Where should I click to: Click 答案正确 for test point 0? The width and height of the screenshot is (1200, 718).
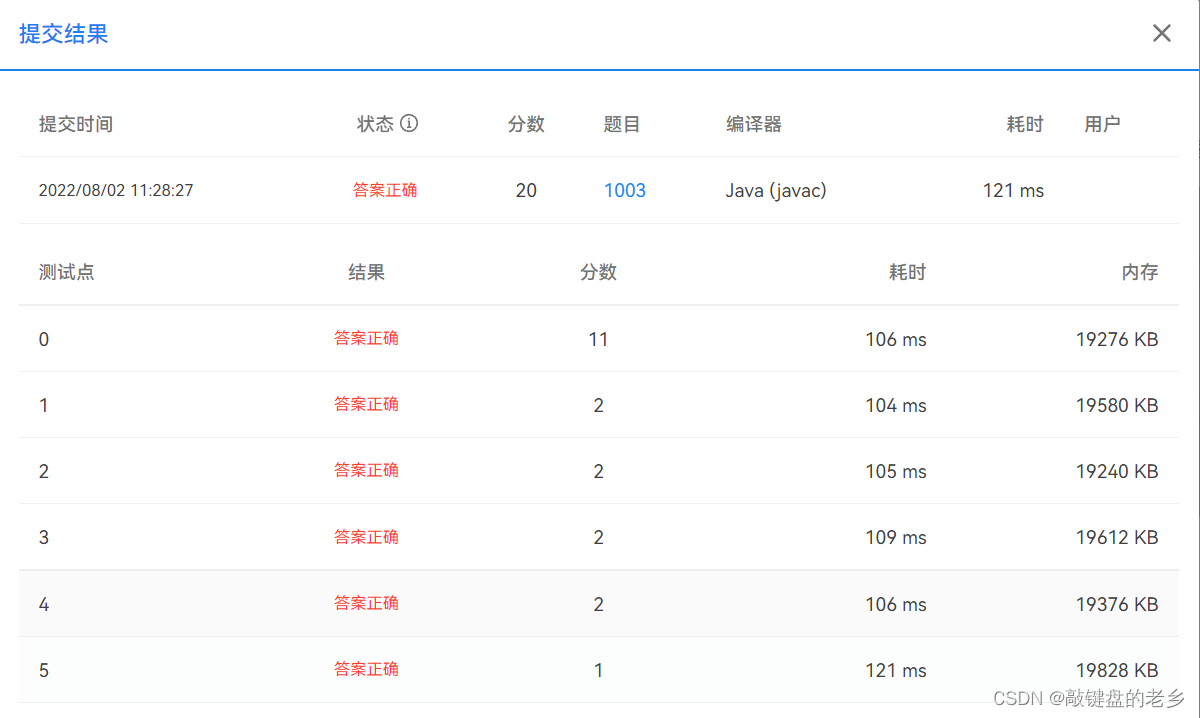[x=366, y=338]
